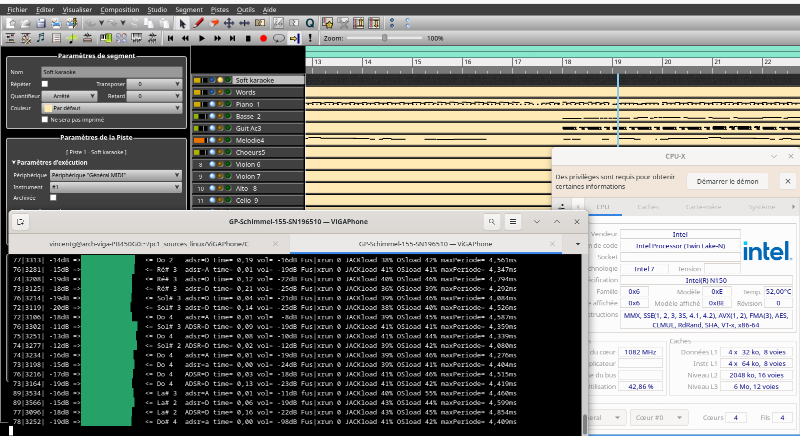Click the Nom field 'Soft karaoke'
800x436 pixels.
pyautogui.click(x=112, y=72)
